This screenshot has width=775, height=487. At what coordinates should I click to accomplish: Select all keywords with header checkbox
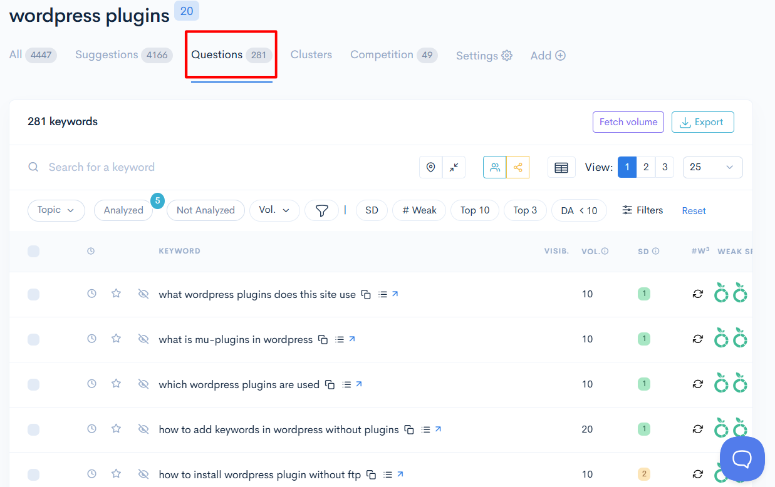pyautogui.click(x=34, y=251)
